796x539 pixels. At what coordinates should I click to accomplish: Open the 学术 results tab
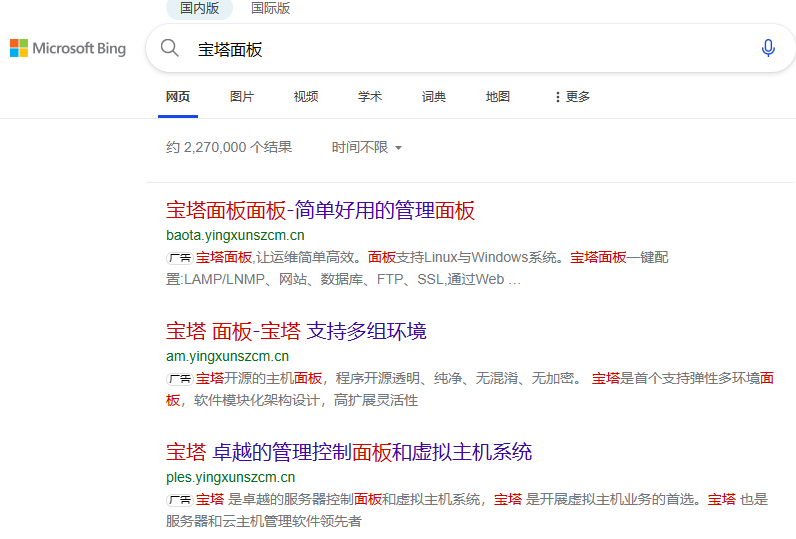pyautogui.click(x=370, y=96)
